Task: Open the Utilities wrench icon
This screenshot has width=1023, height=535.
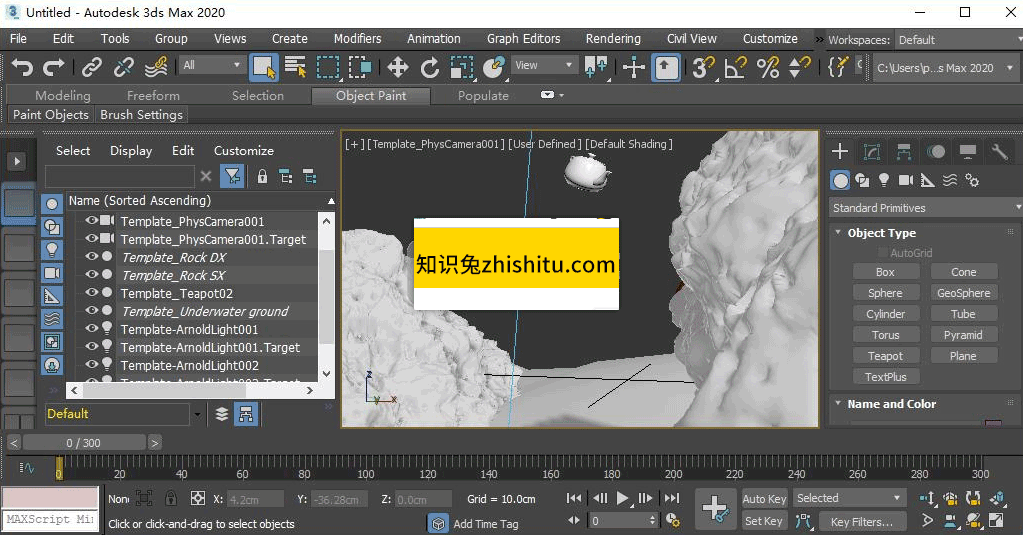Action: [x=1000, y=151]
